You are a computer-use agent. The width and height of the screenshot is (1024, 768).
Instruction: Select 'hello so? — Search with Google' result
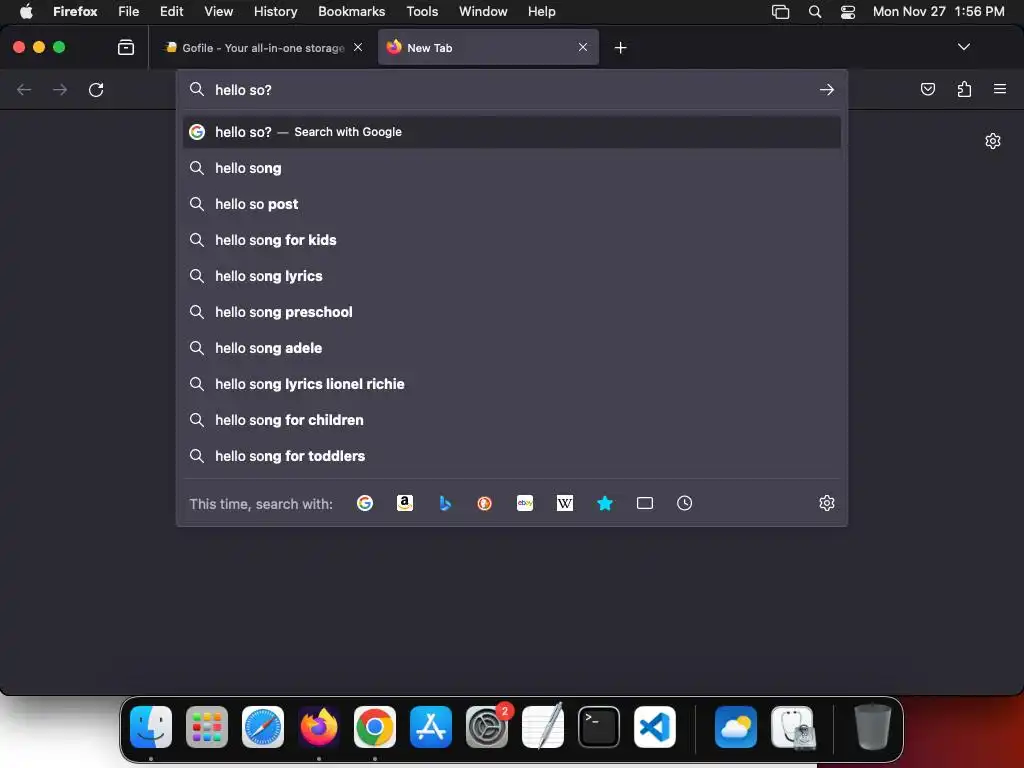[512, 132]
